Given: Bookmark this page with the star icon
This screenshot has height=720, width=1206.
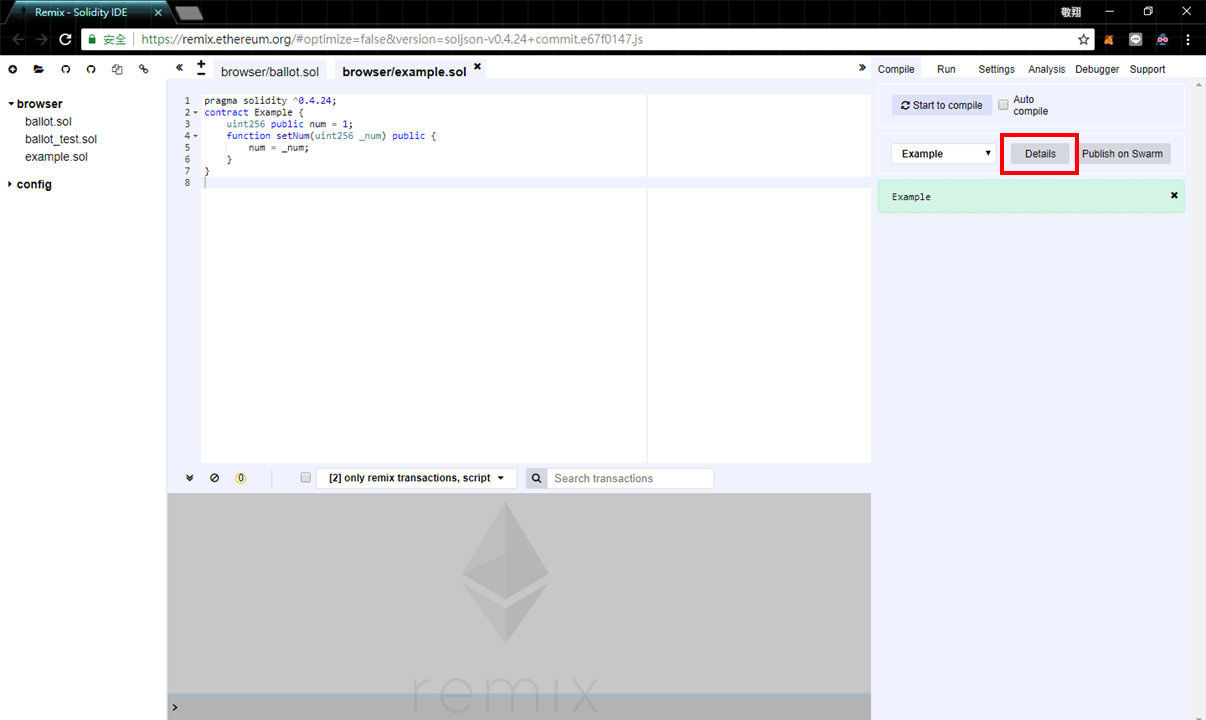Looking at the screenshot, I should pos(1084,39).
